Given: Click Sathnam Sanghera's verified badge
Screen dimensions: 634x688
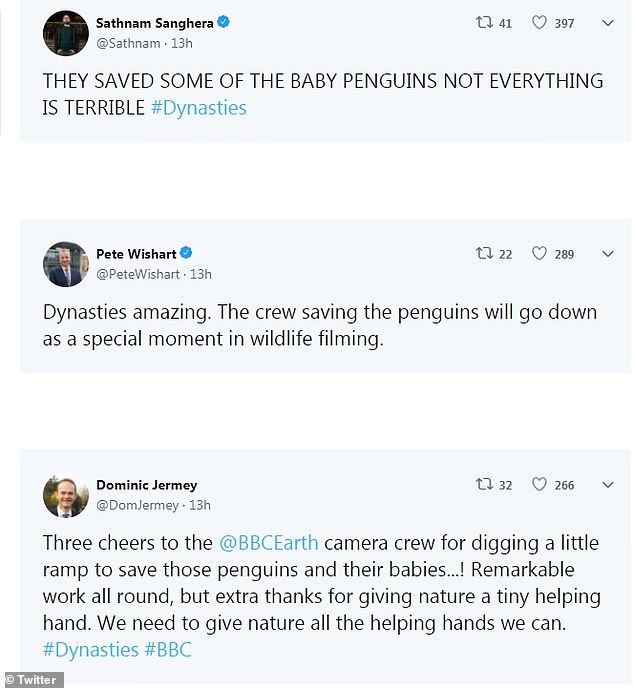Looking at the screenshot, I should click(224, 22).
